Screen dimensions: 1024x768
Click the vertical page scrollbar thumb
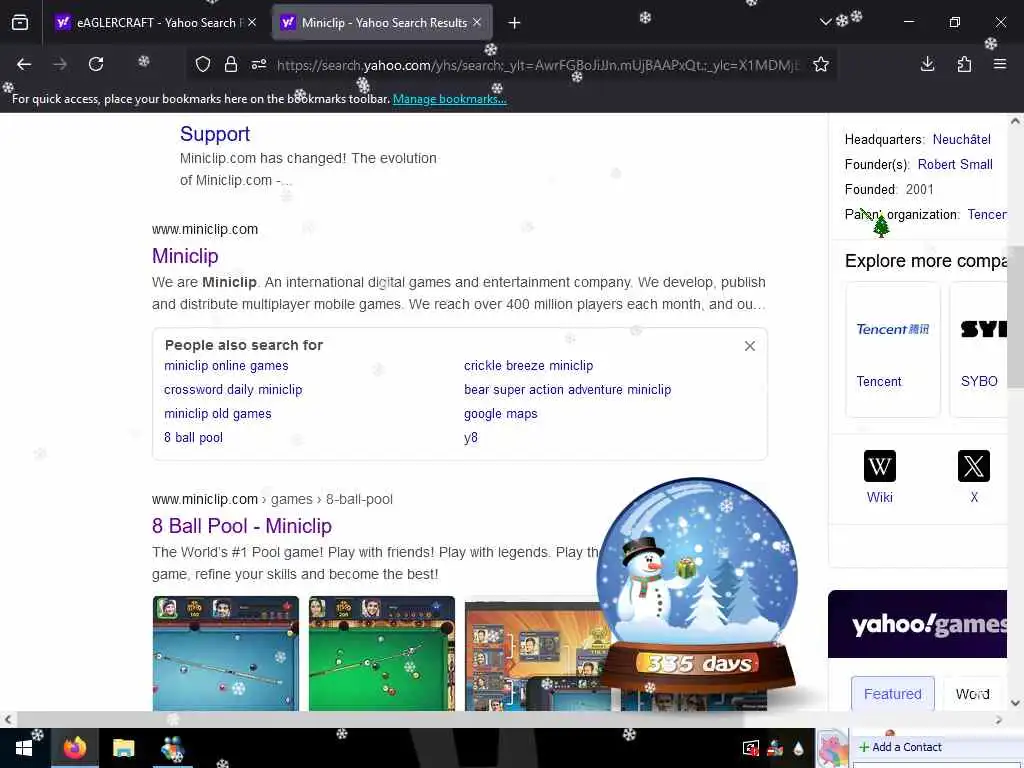click(1015, 316)
